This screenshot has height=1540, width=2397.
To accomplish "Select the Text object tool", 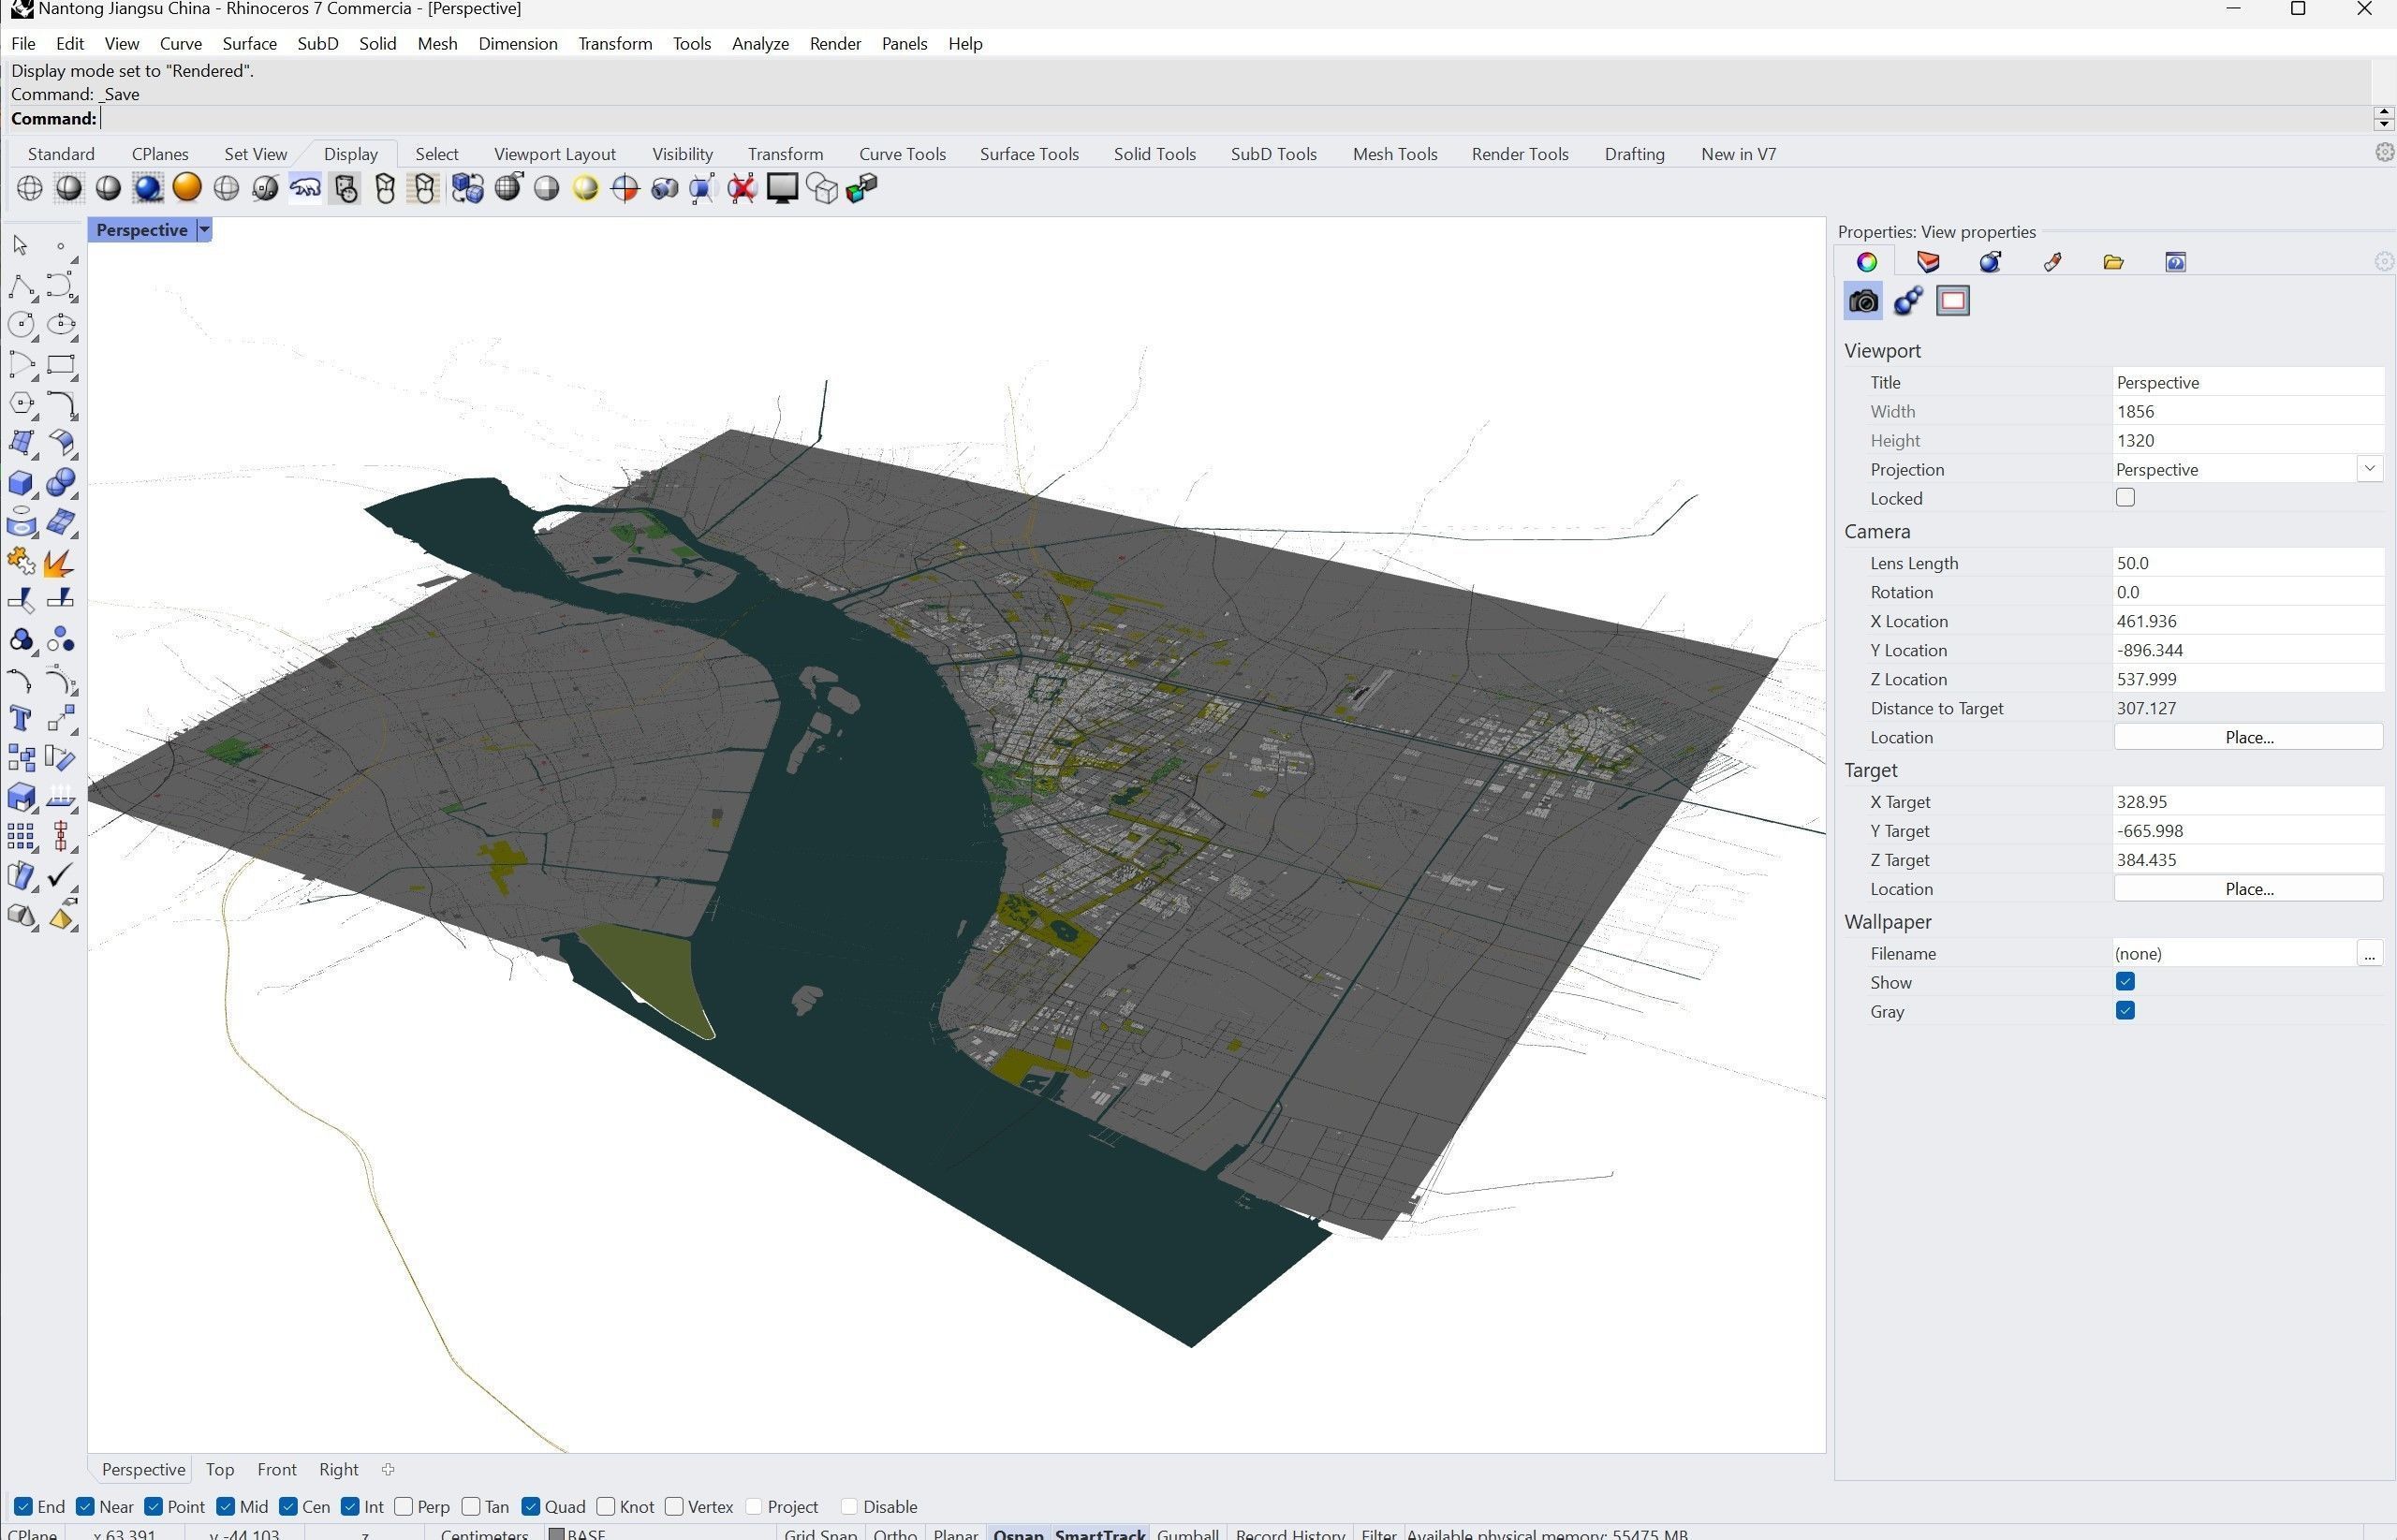I will click(20, 719).
